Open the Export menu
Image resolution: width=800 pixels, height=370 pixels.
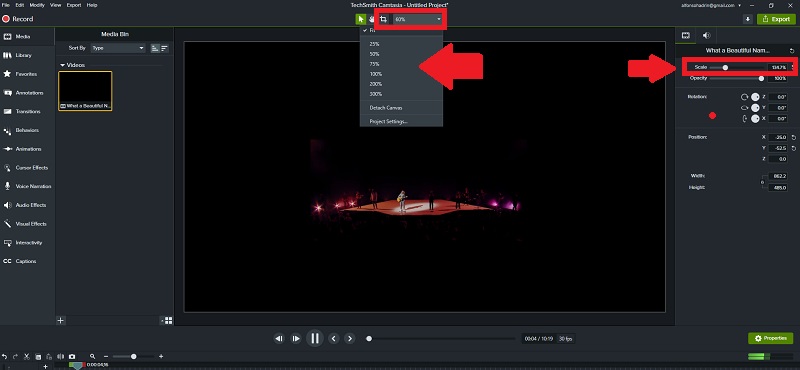pos(74,5)
